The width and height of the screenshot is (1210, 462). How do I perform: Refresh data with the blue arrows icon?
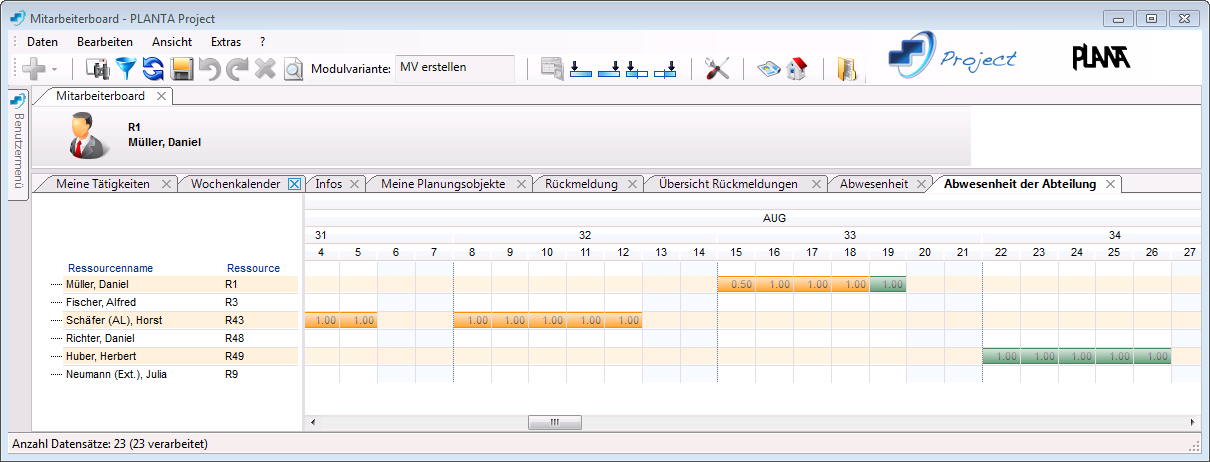[x=153, y=68]
